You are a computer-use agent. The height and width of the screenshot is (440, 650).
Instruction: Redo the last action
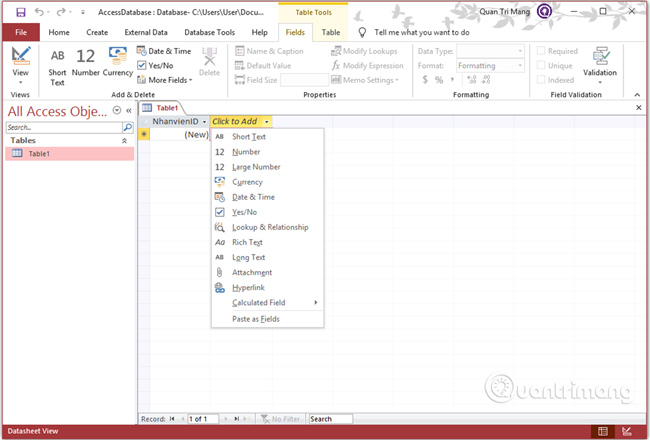(61, 12)
